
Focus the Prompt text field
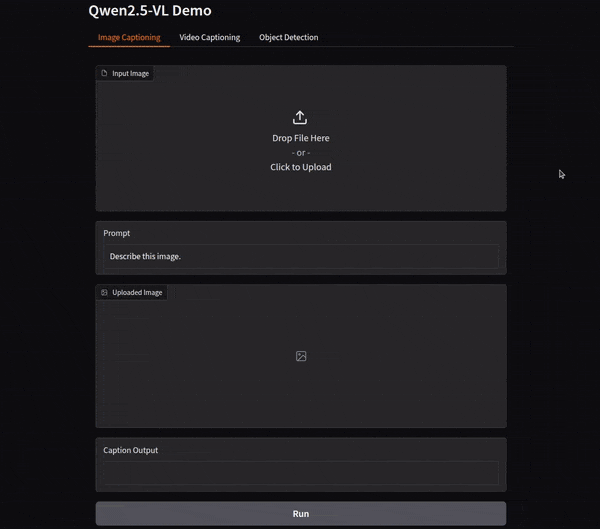pos(301,256)
